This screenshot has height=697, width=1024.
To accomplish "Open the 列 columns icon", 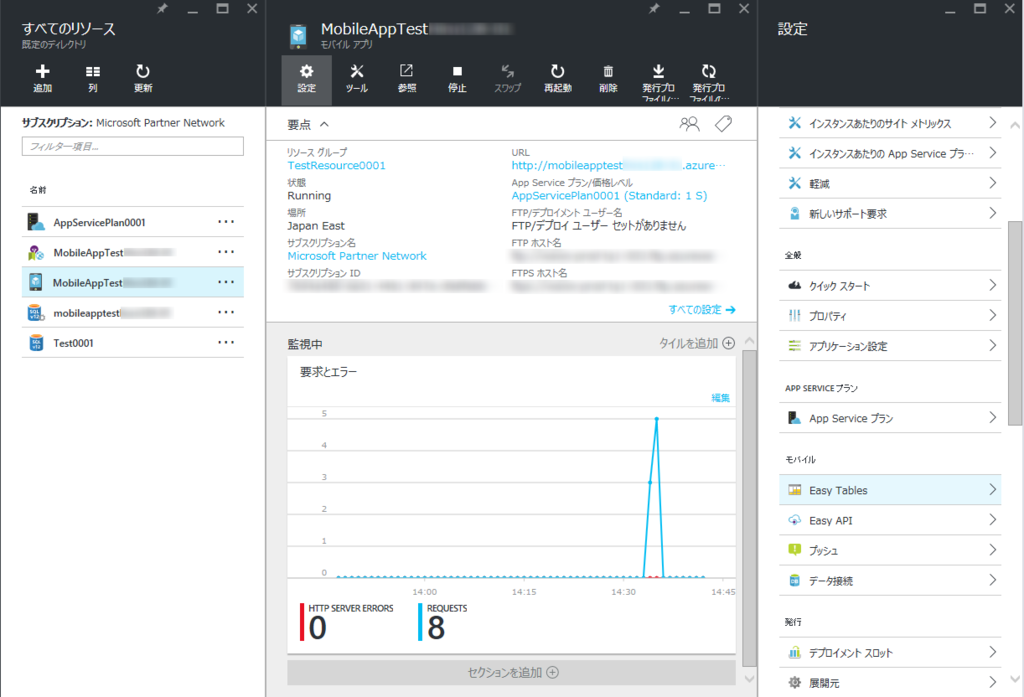I will [x=93, y=71].
